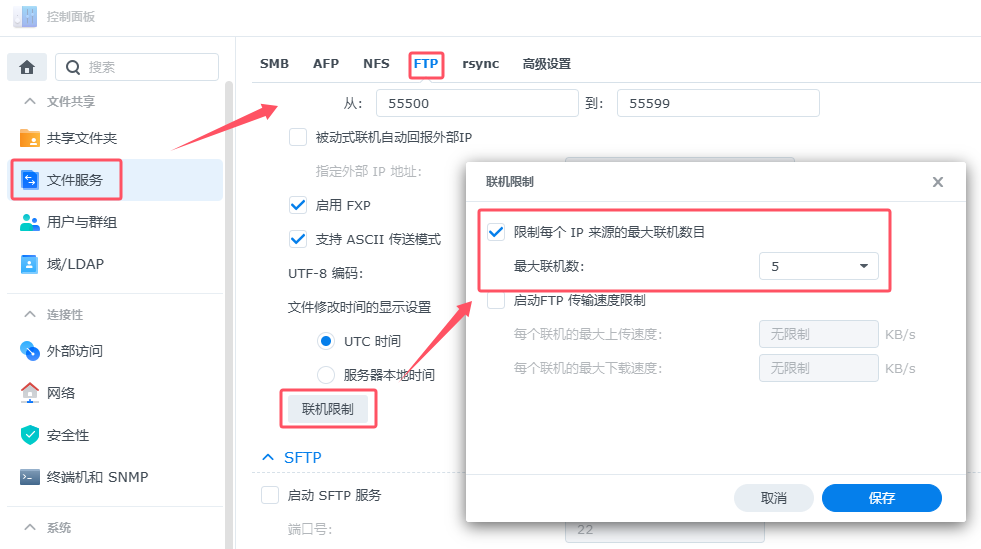This screenshot has height=549, width=981.
Task: Open Network (网络) house icon
Action: pyautogui.click(x=30, y=393)
